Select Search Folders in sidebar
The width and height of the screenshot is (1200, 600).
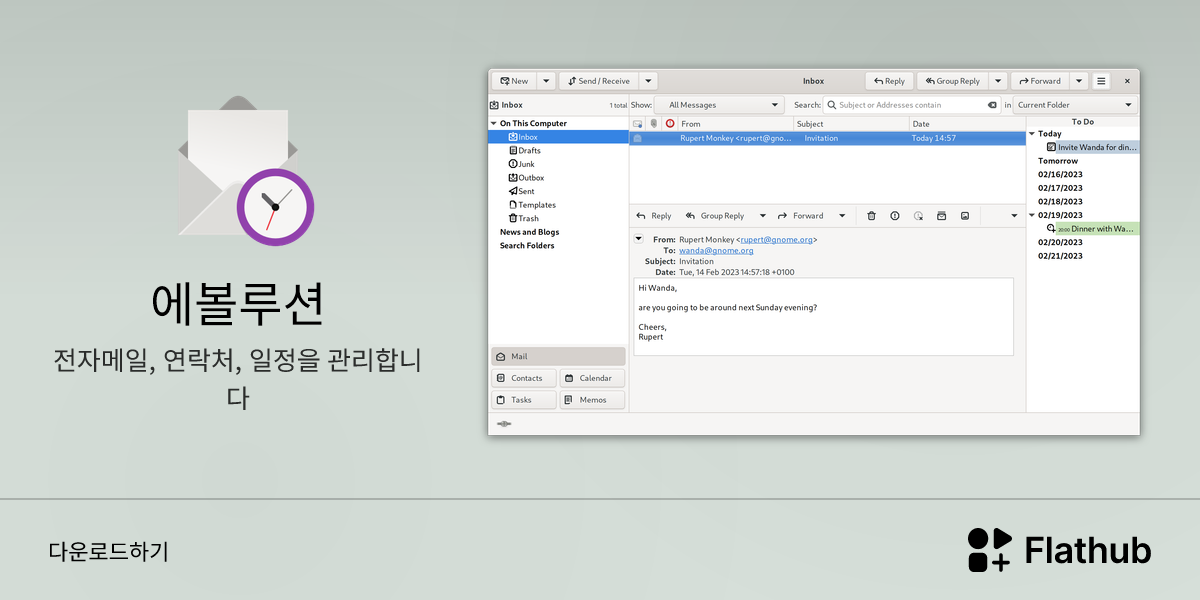pyautogui.click(x=527, y=246)
